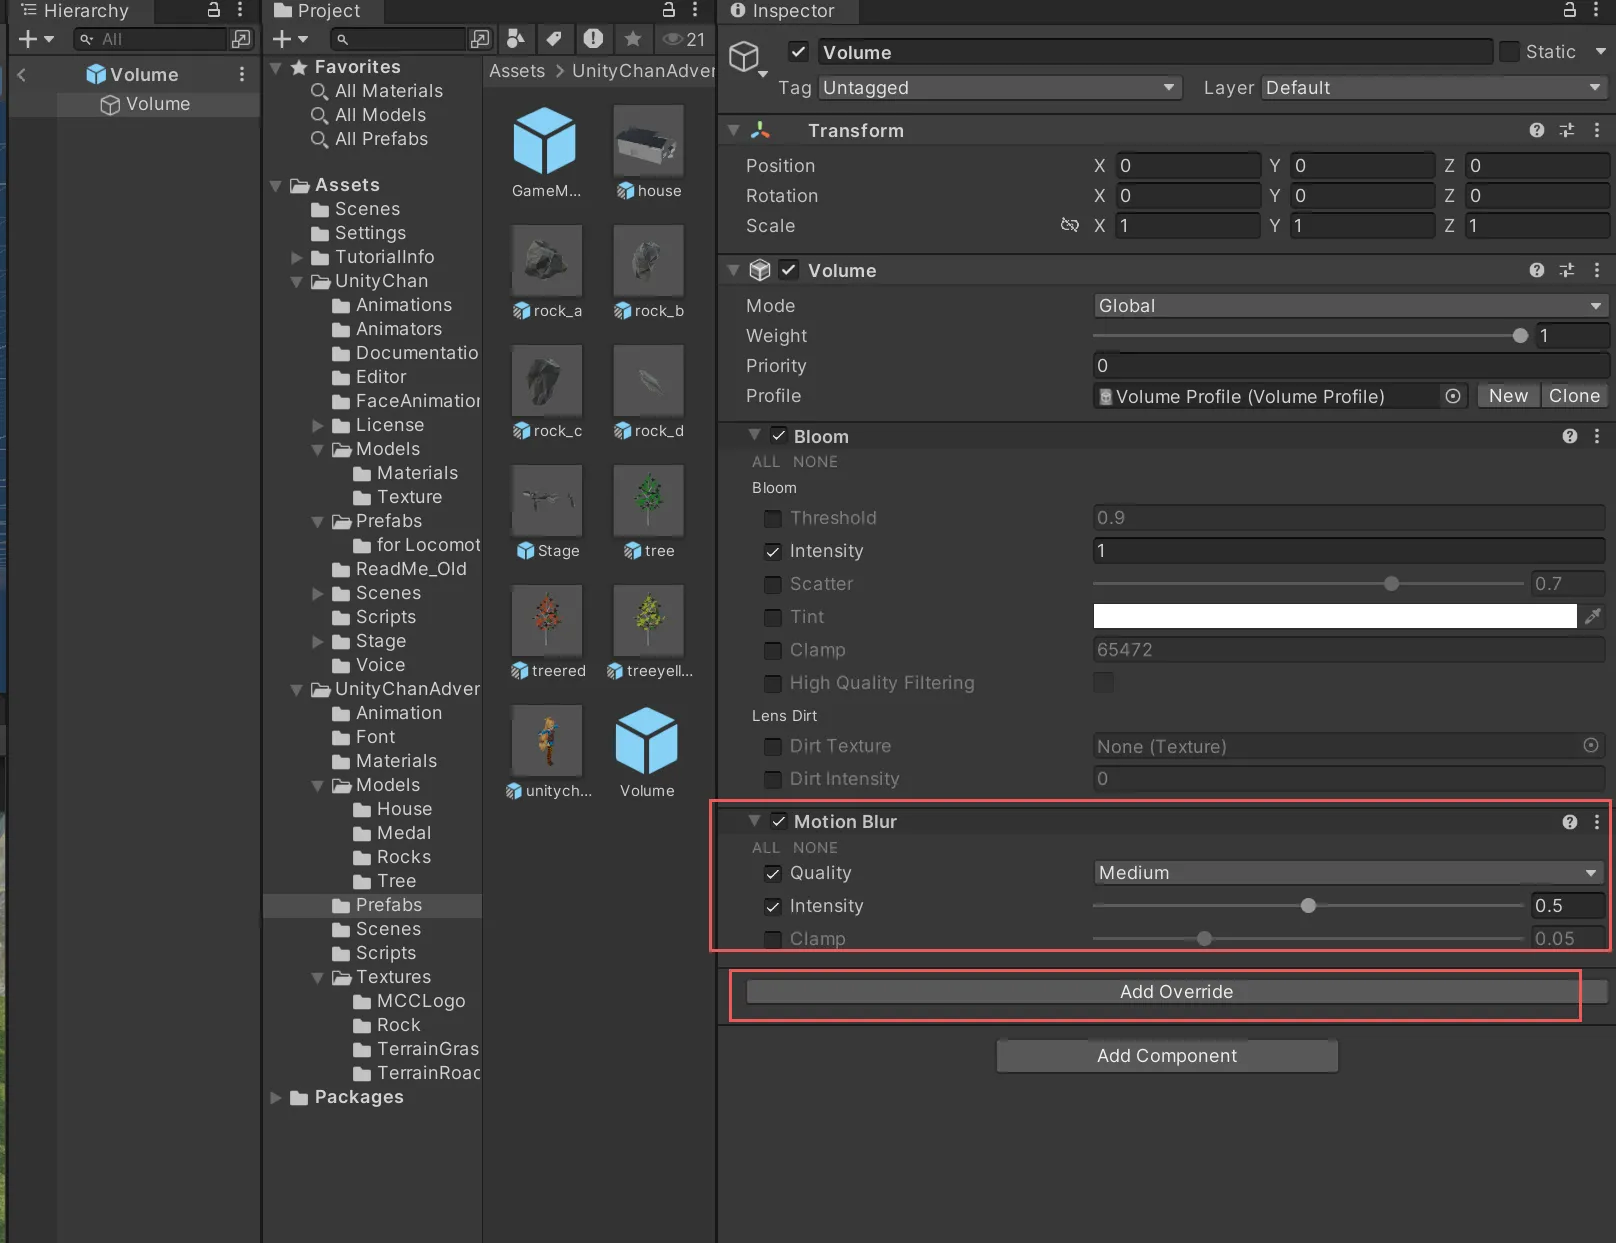Click the Bloom Tint eyedropper icon
This screenshot has width=1616, height=1243.
click(1593, 616)
